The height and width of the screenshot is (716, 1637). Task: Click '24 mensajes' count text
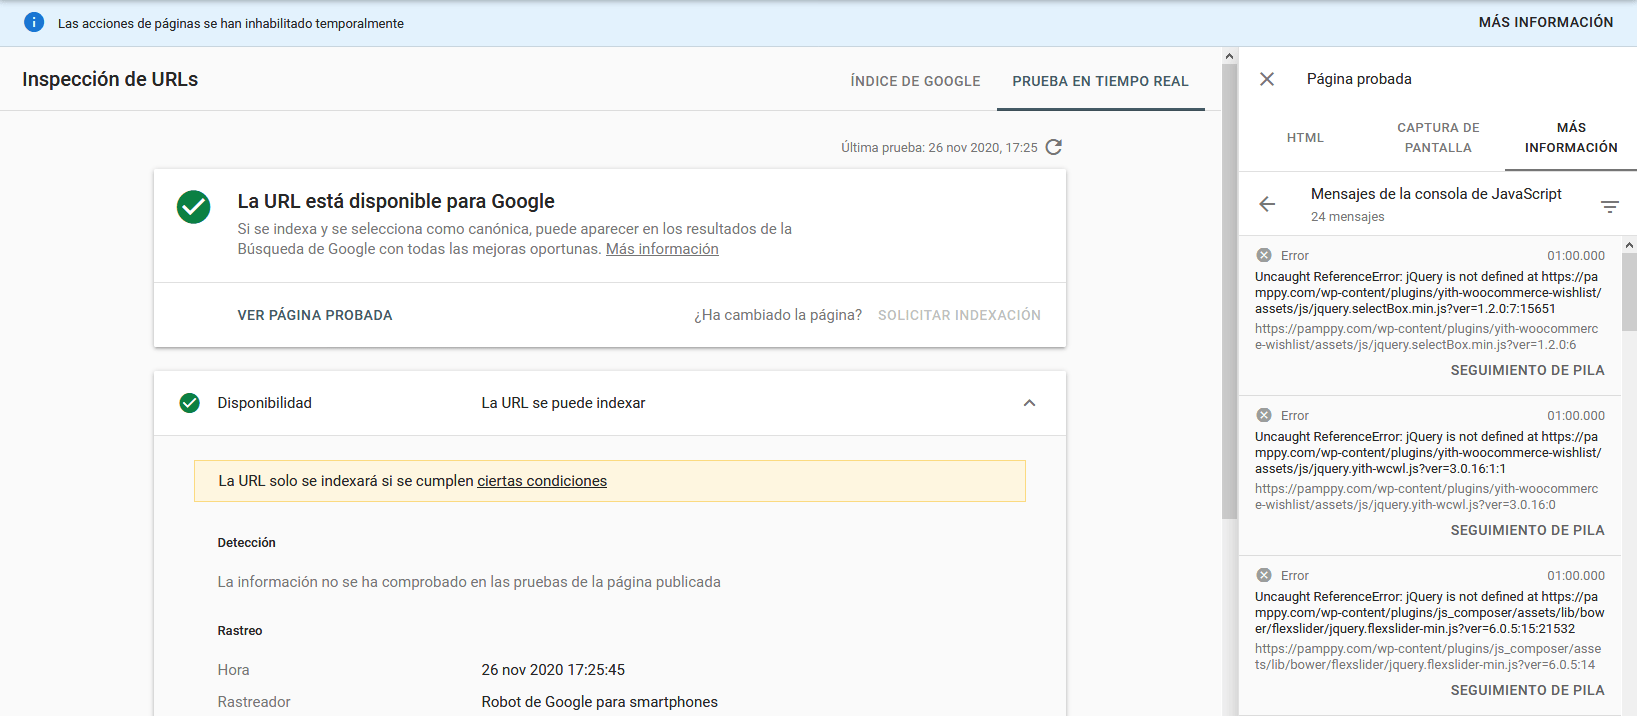coord(1347,217)
